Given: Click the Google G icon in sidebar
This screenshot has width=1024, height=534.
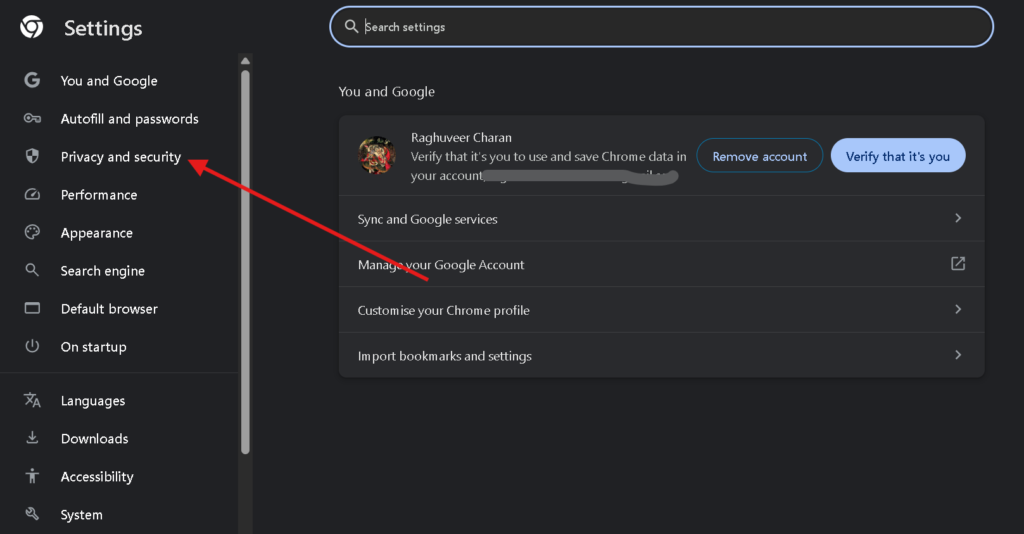Looking at the screenshot, I should pos(32,80).
